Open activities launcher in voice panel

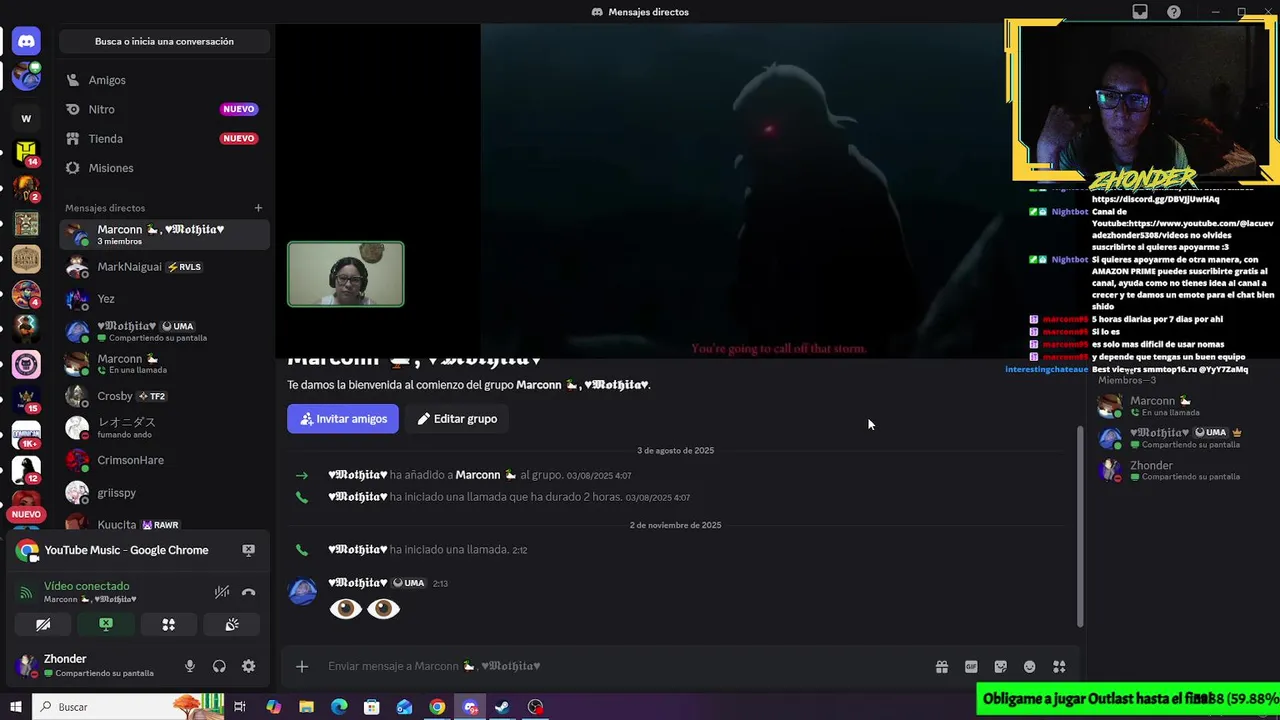(168, 625)
